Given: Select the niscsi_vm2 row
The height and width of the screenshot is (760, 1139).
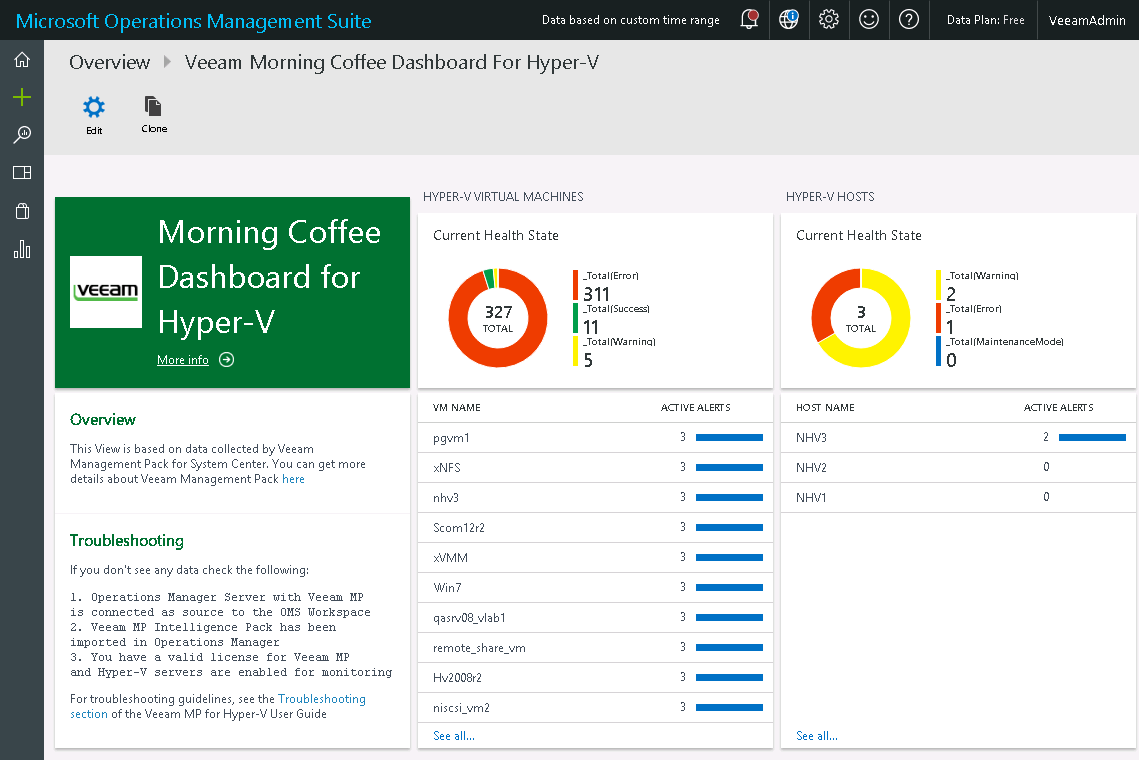Looking at the screenshot, I should pyautogui.click(x=596, y=708).
